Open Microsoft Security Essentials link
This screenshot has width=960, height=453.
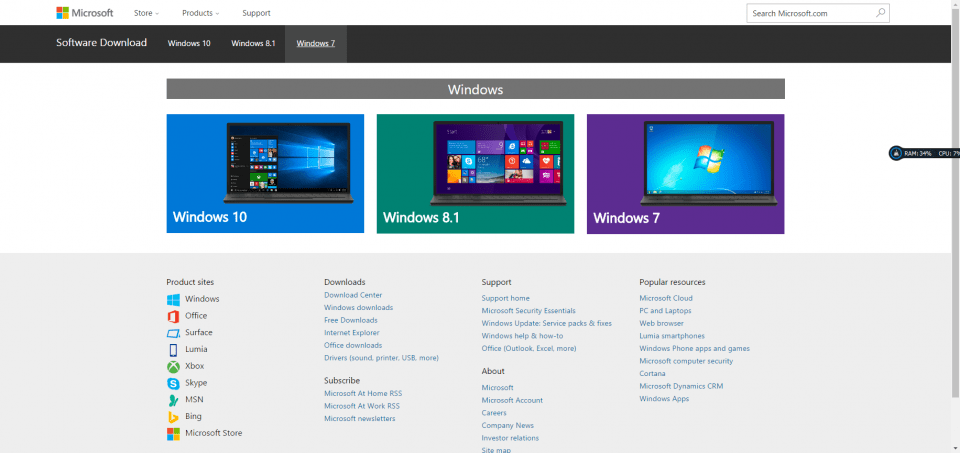(528, 311)
